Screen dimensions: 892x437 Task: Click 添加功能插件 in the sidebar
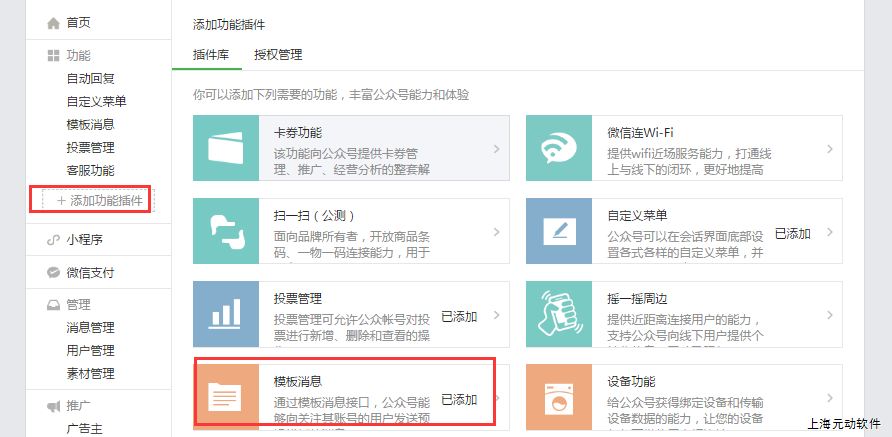pos(100,200)
